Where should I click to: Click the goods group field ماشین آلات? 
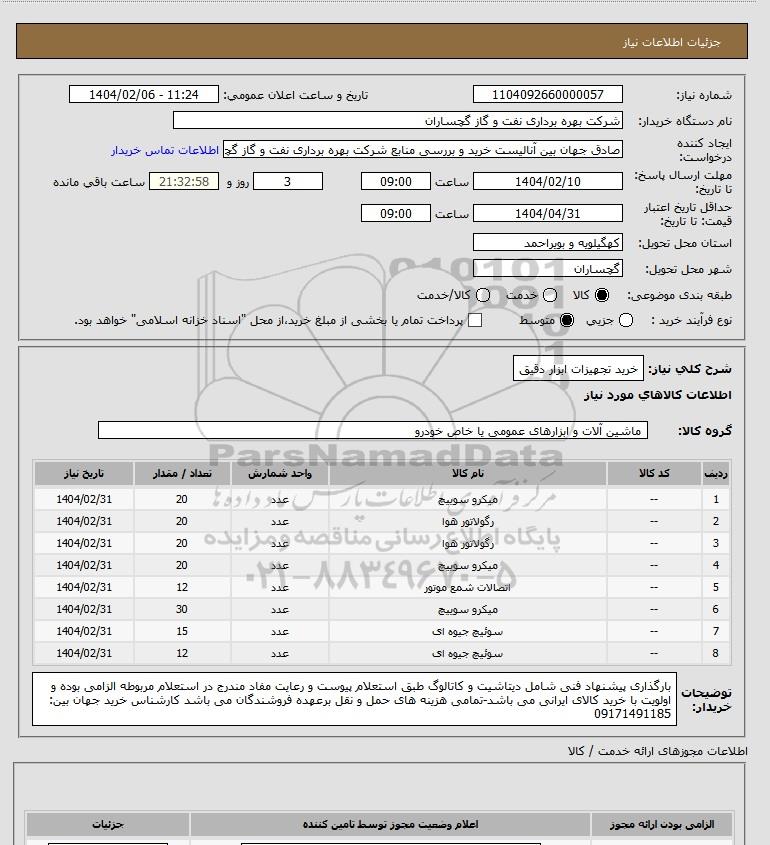[x=373, y=431]
